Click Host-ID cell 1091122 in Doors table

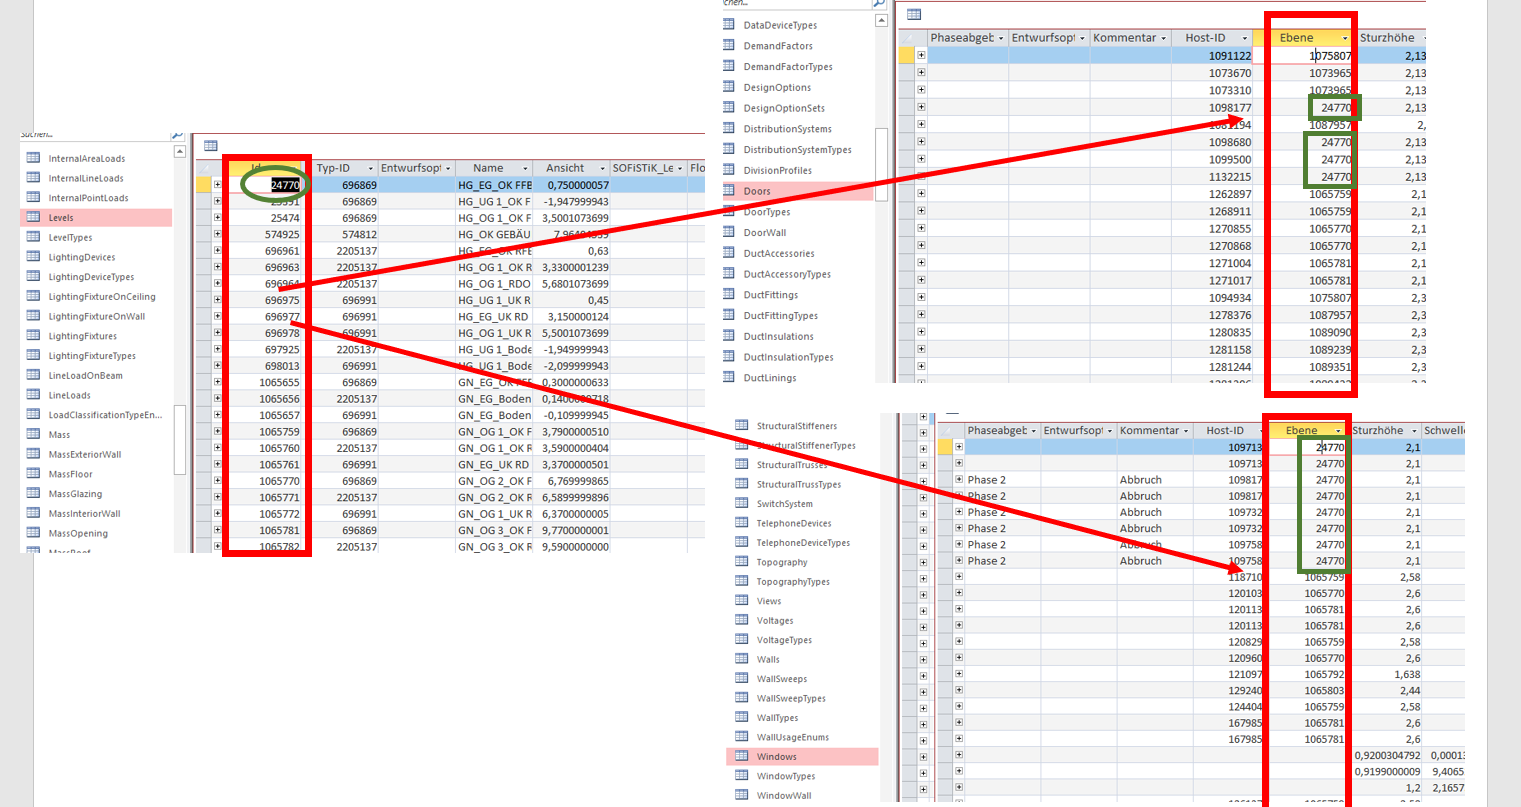[1211, 56]
